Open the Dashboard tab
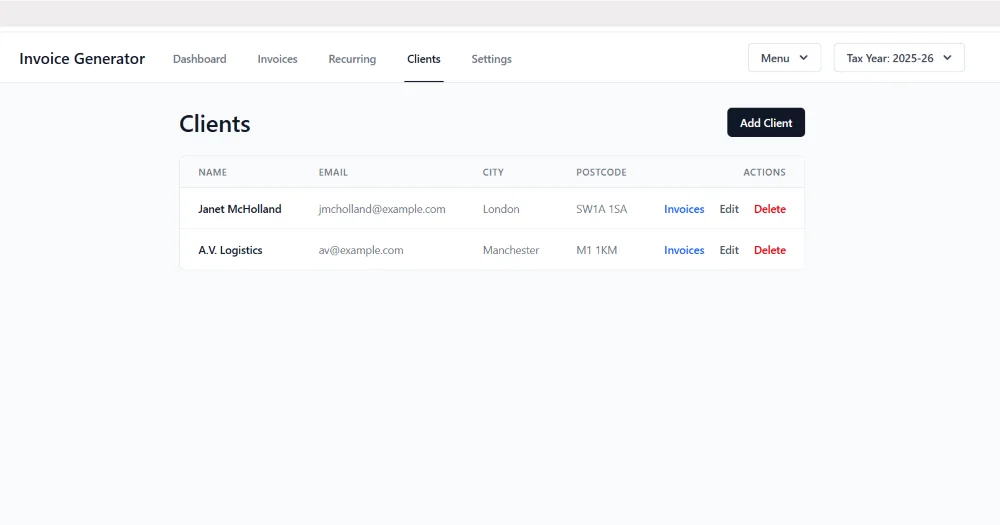Image resolution: width=1000 pixels, height=525 pixels. click(x=200, y=59)
